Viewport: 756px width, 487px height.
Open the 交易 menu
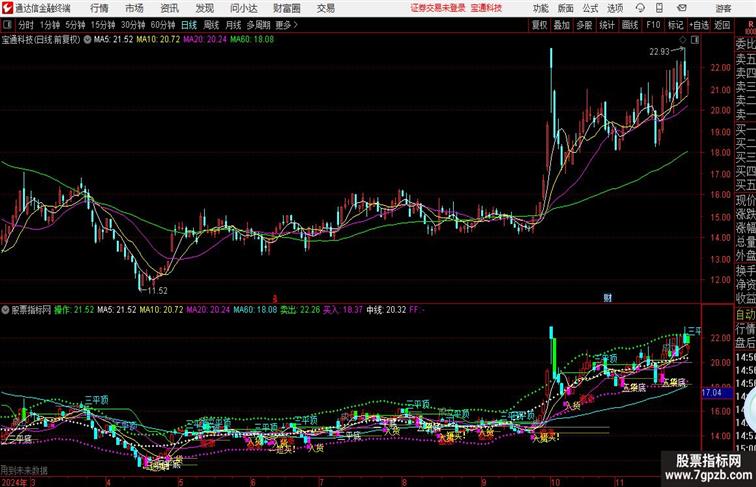[325, 8]
